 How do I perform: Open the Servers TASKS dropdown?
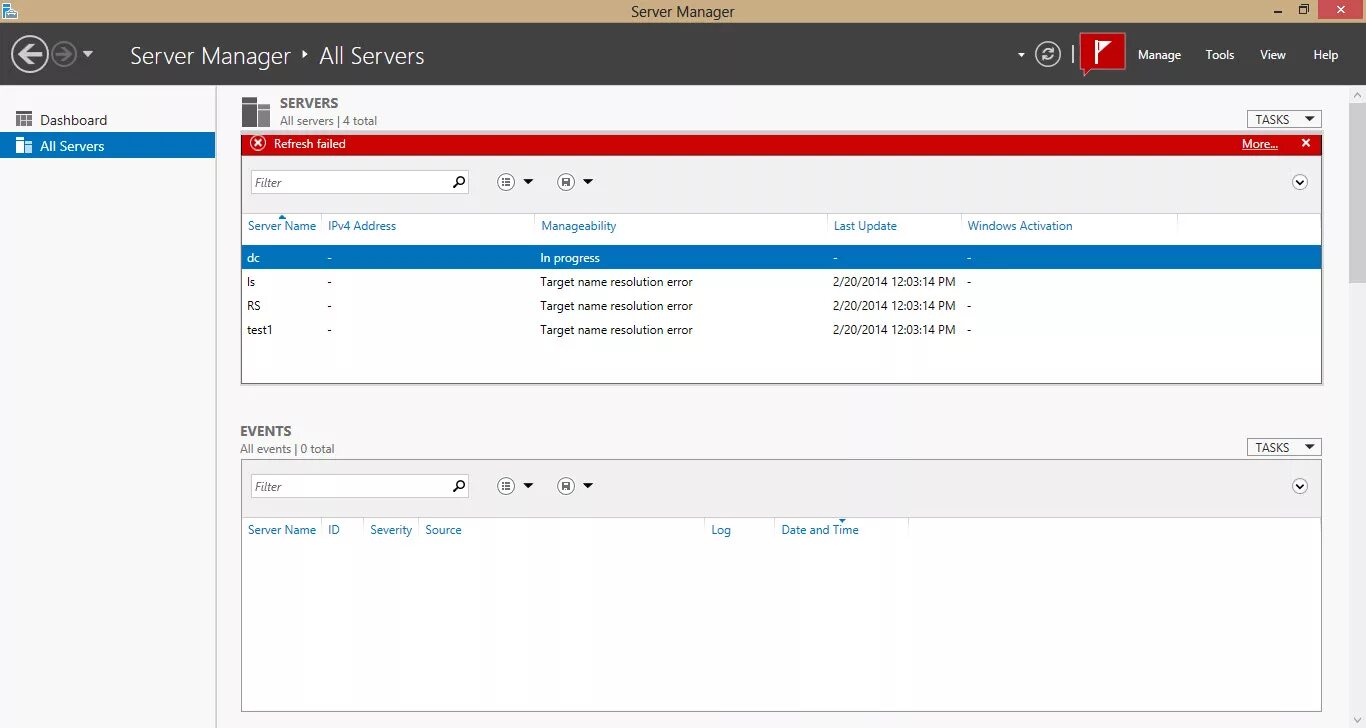(x=1284, y=119)
